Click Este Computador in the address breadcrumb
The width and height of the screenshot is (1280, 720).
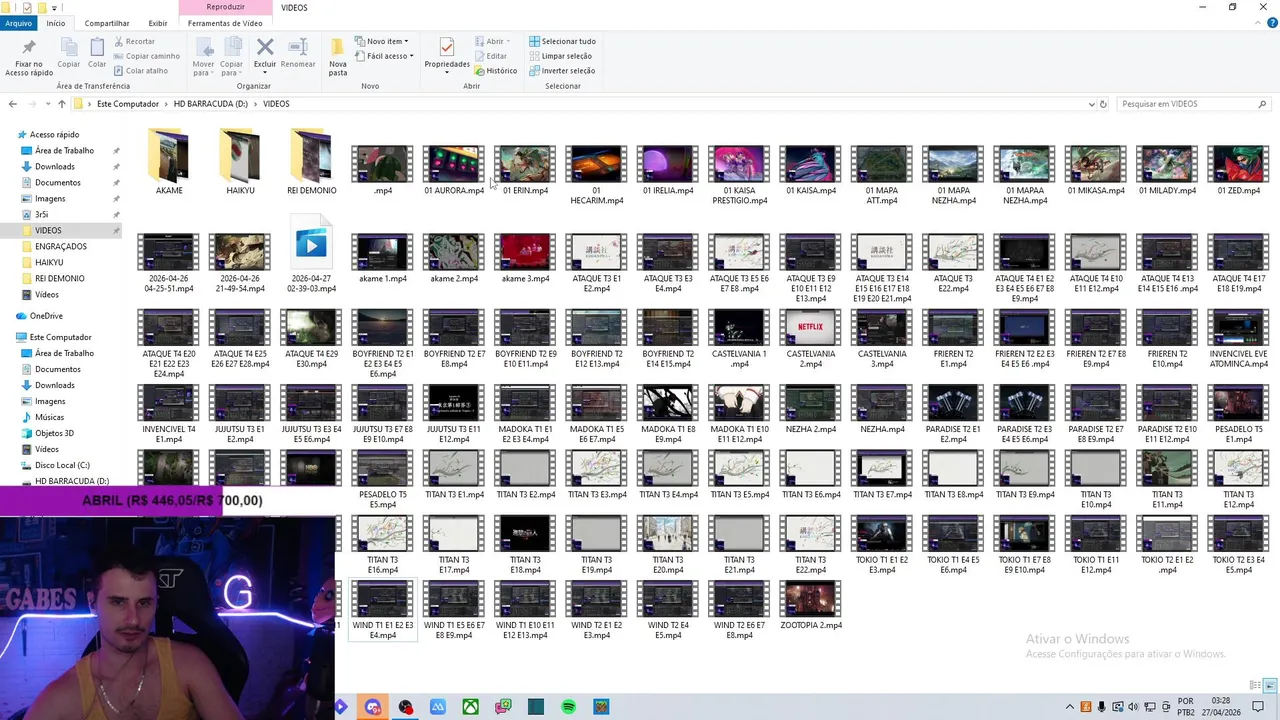pos(128,104)
